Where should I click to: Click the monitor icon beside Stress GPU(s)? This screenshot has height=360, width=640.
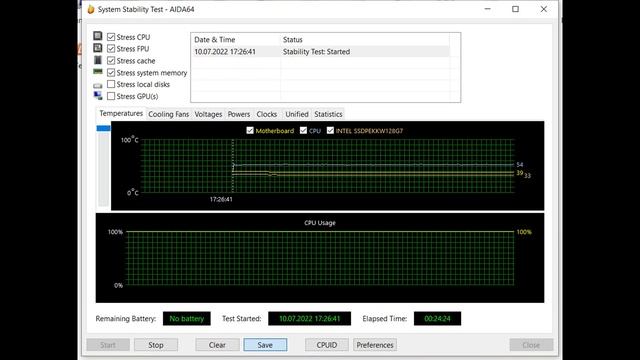pyautogui.click(x=98, y=96)
